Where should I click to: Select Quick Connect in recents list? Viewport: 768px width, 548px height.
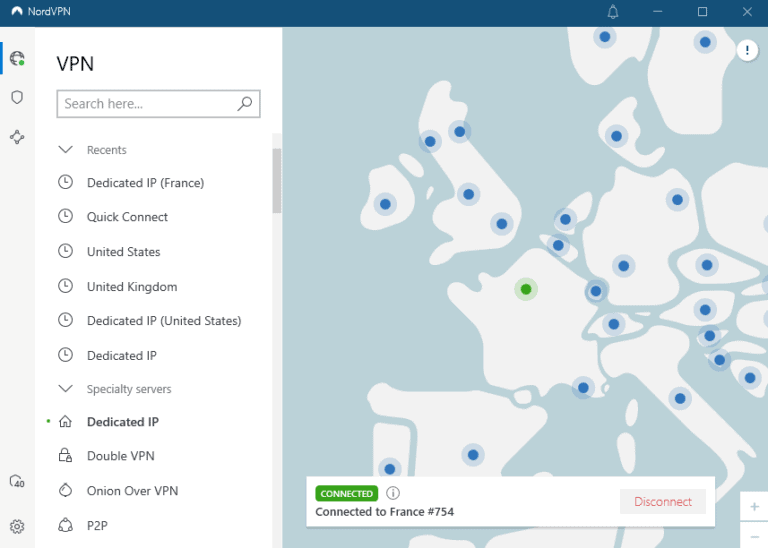pos(127,217)
